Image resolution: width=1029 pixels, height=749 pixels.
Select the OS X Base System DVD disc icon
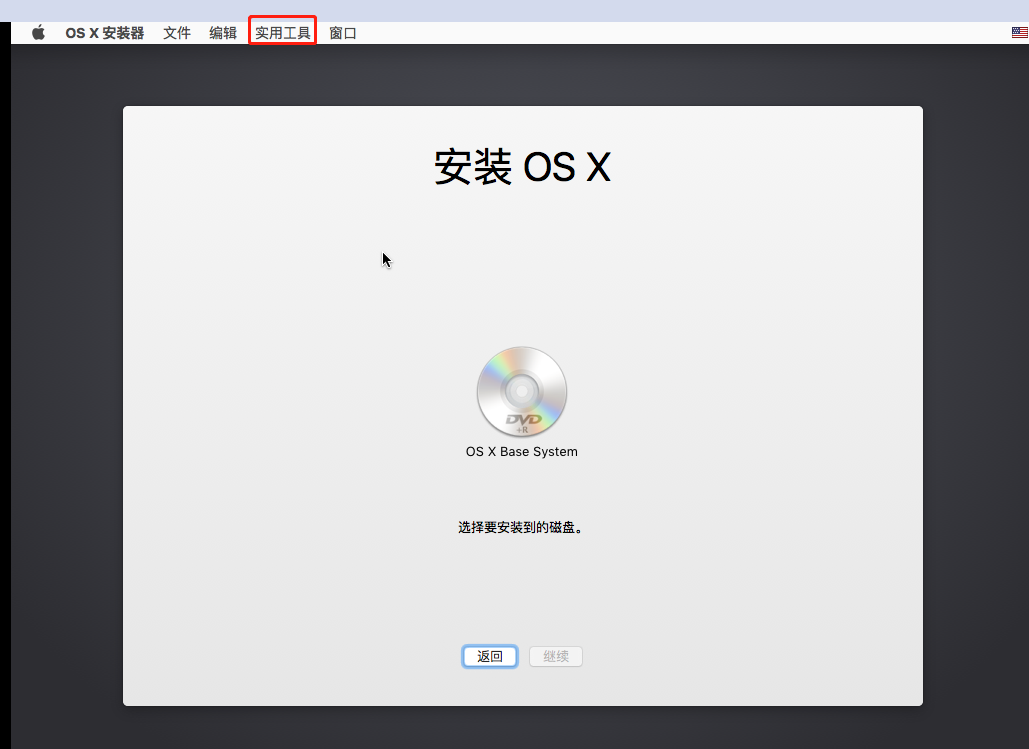coord(522,391)
